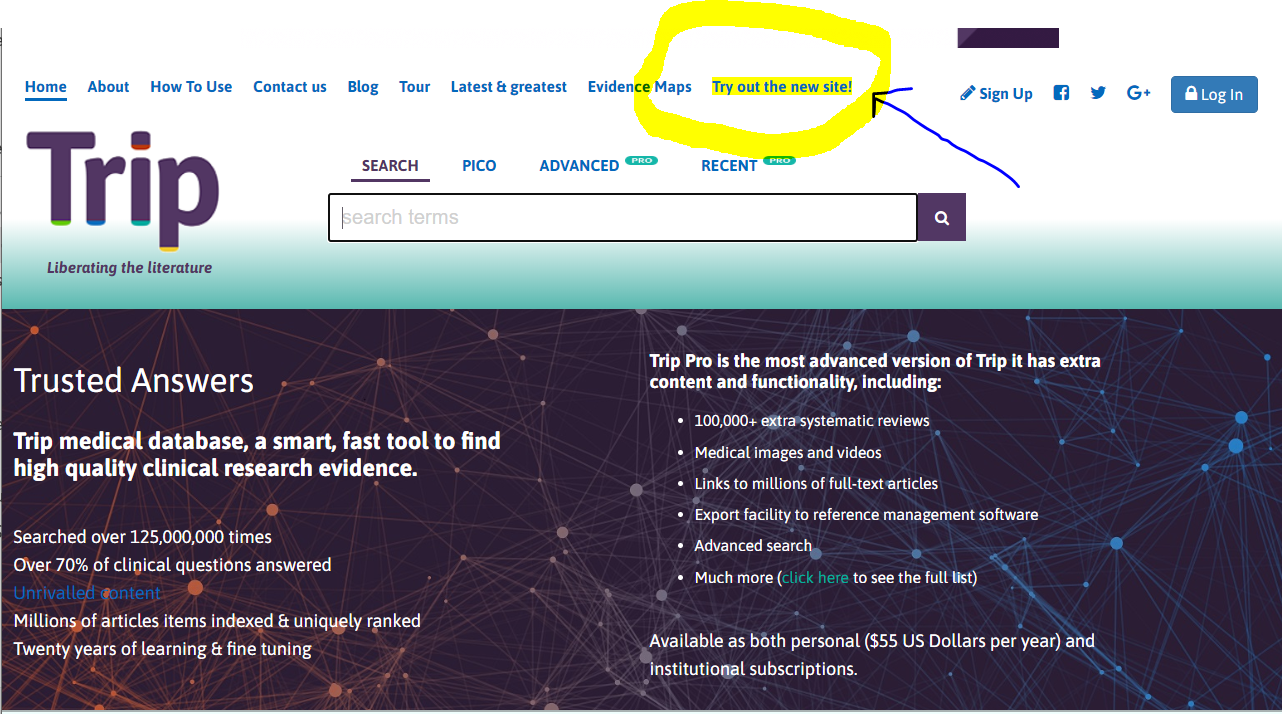Open Evidence Maps from navigation

pyautogui.click(x=639, y=87)
